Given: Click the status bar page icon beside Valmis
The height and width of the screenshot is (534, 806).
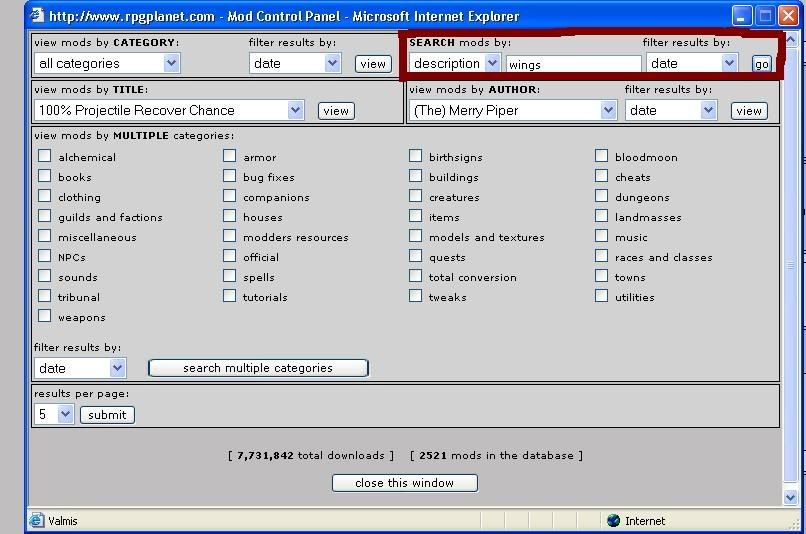Looking at the screenshot, I should tap(36, 521).
